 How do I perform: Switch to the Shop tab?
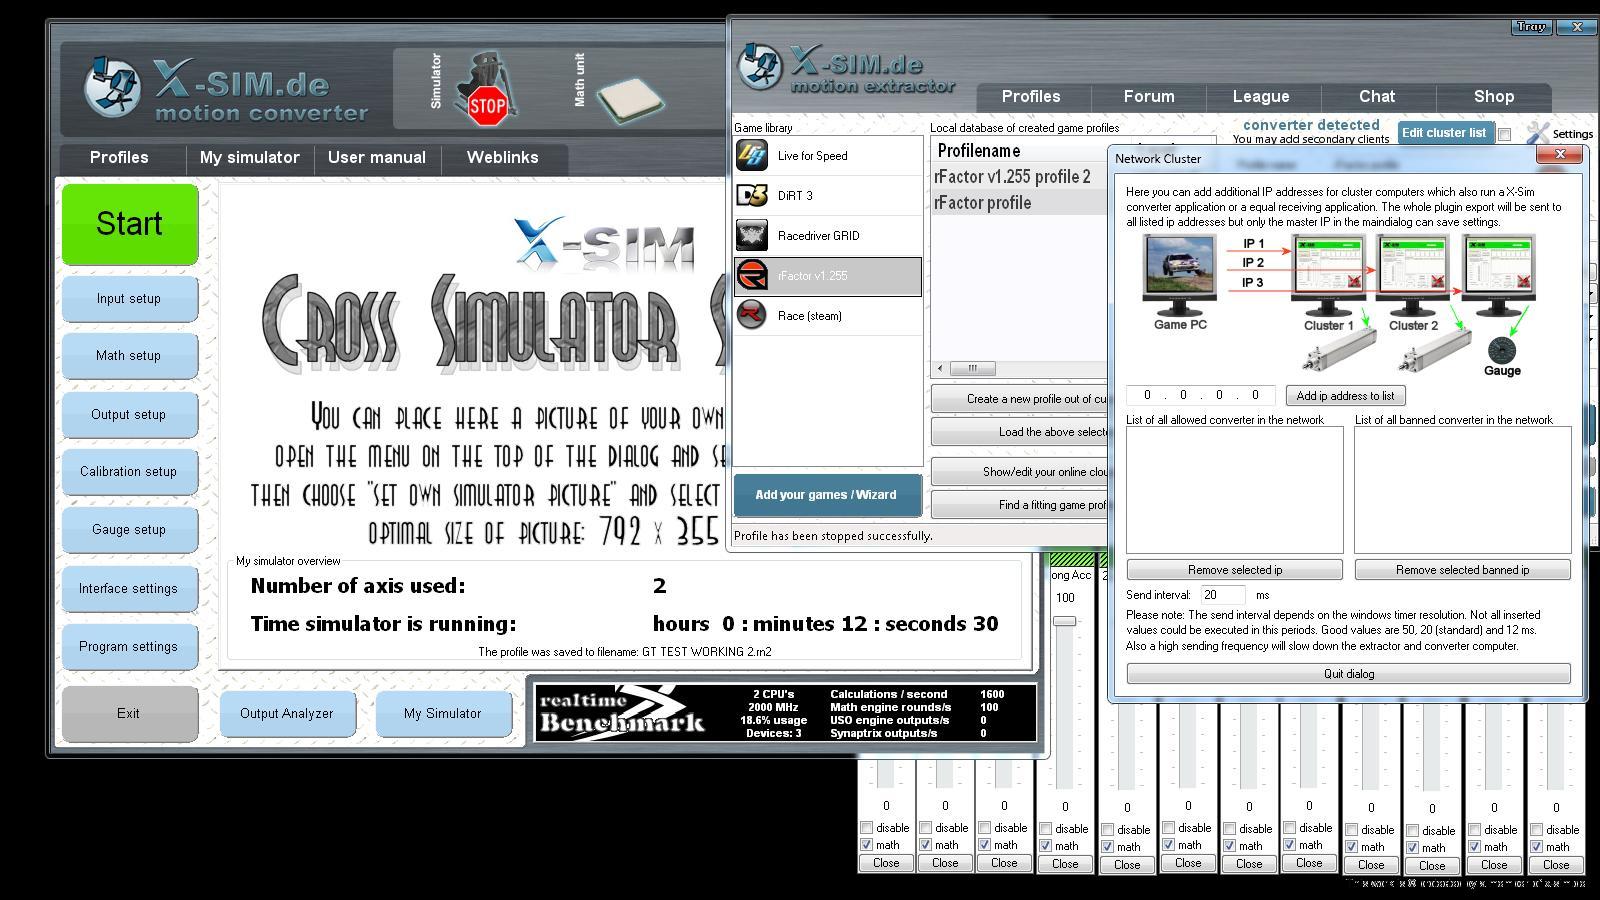click(x=1494, y=97)
